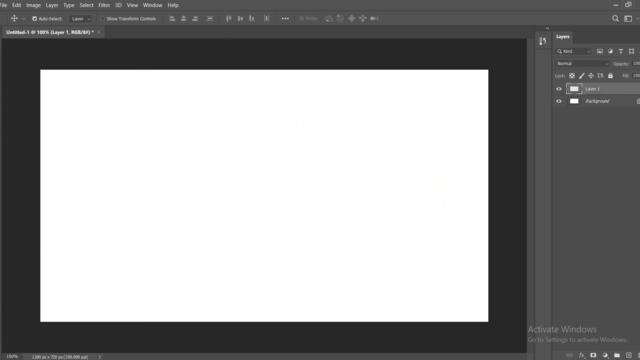Filter layers by adjustment layers icon
Image resolution: width=640 pixels, height=360 pixels.
(610, 51)
